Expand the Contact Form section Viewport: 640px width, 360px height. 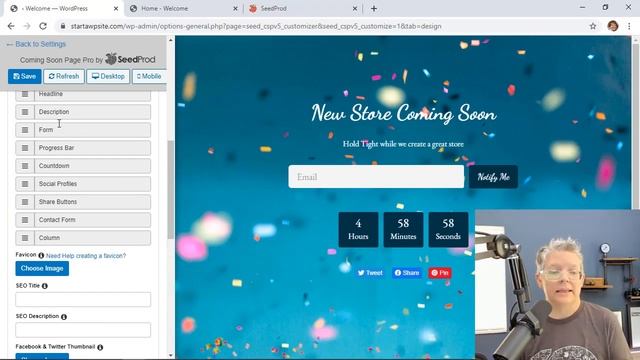[x=83, y=220]
